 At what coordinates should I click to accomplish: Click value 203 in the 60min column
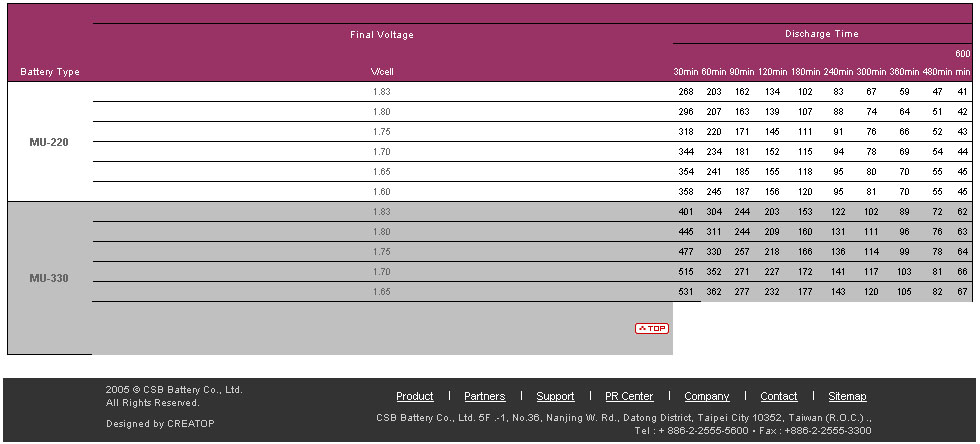pyautogui.click(x=714, y=92)
